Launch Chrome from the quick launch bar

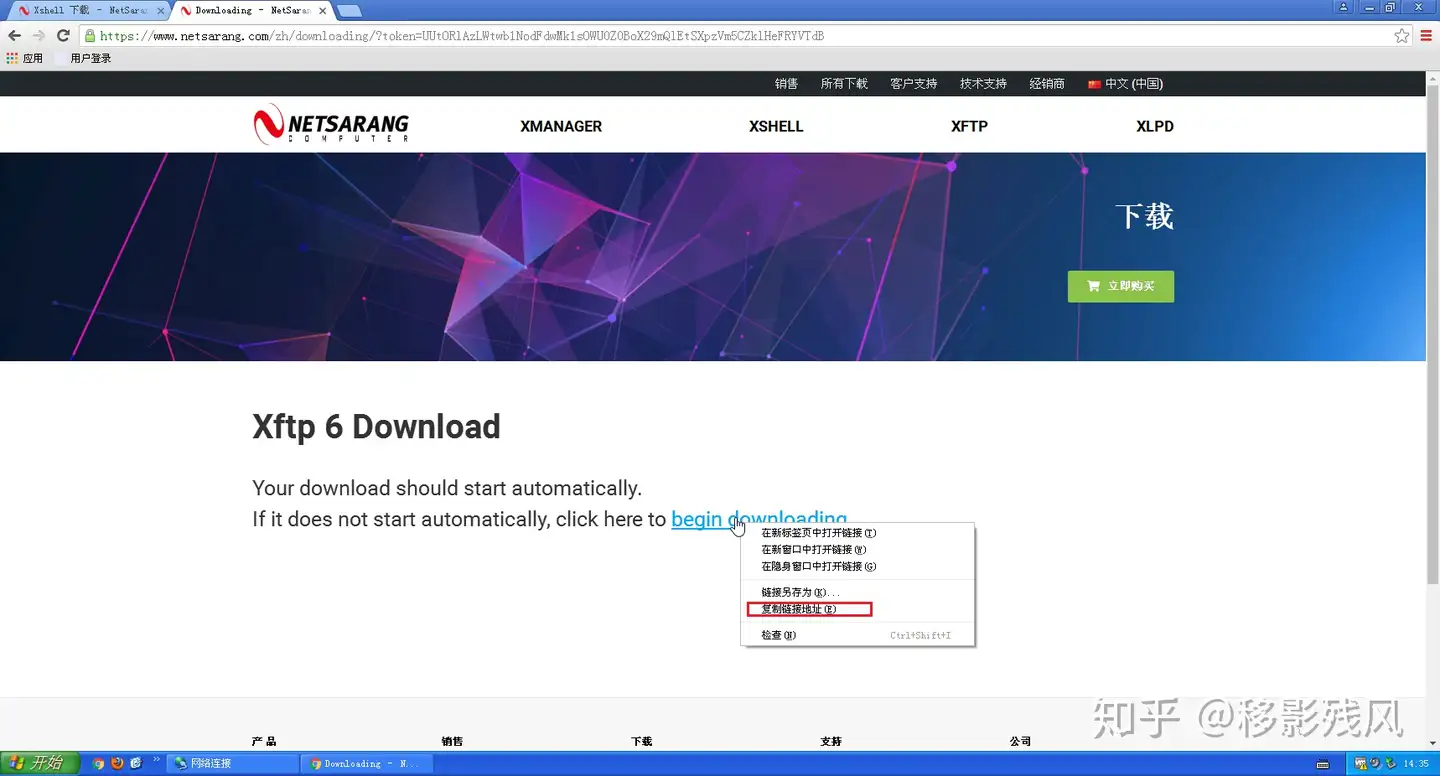click(98, 763)
